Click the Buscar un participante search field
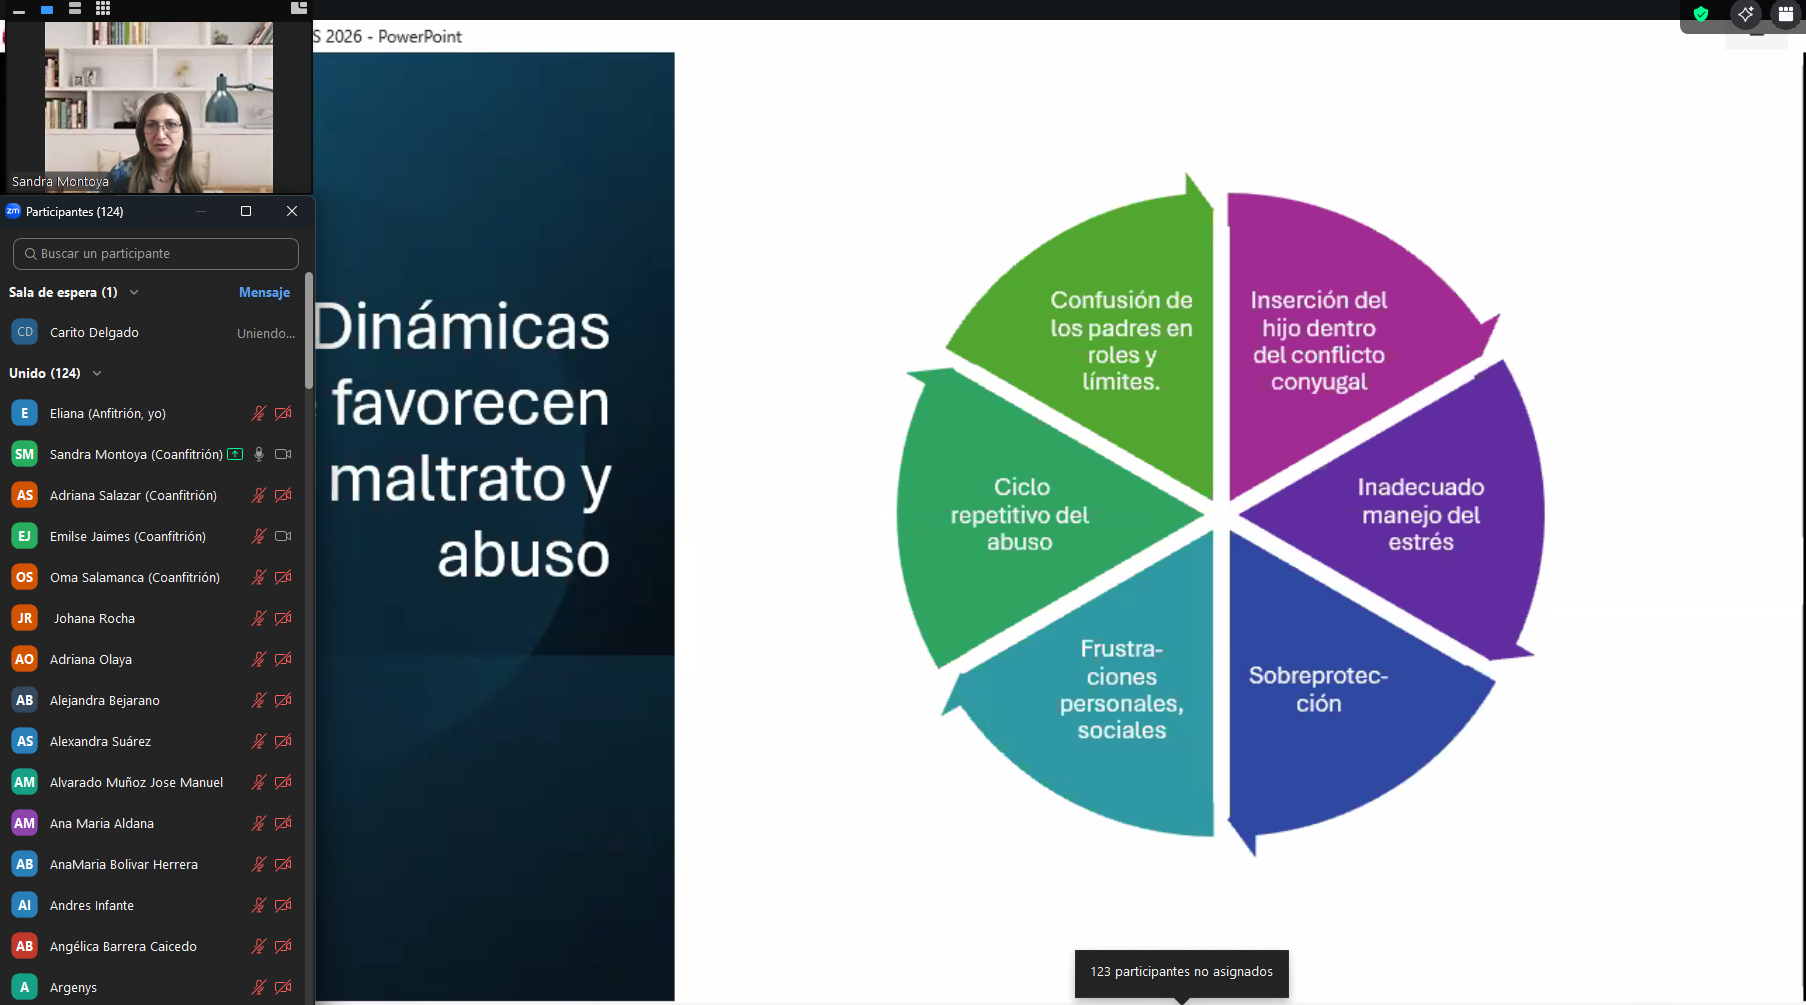1806x1005 pixels. tap(156, 254)
